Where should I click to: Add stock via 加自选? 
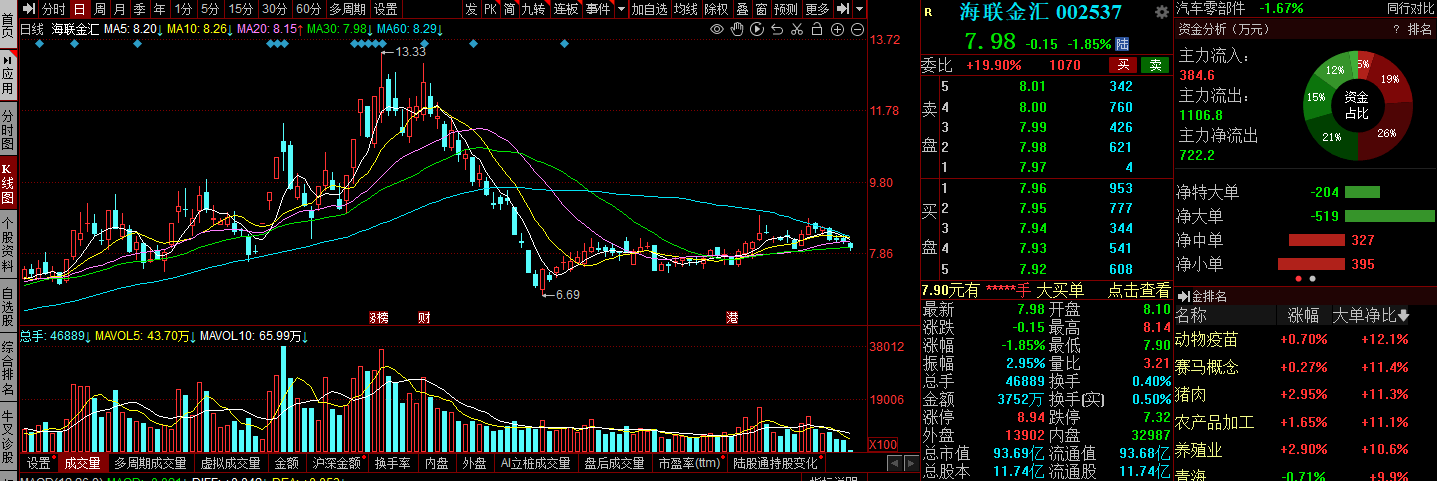(650, 9)
